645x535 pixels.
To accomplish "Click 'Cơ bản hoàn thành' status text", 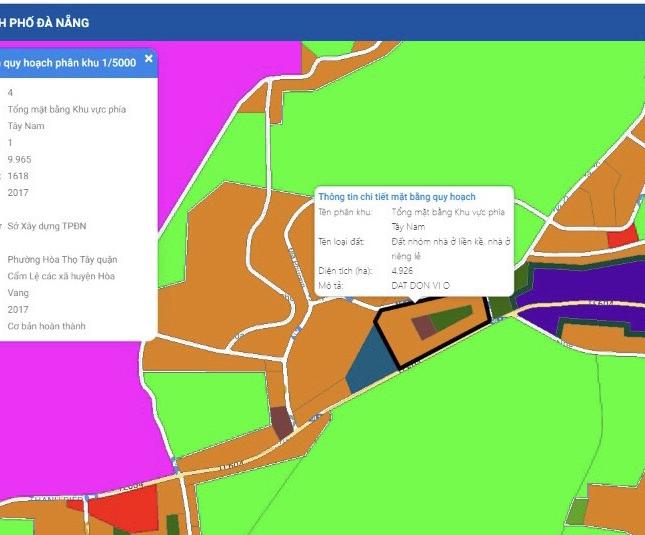I will 46,326.
